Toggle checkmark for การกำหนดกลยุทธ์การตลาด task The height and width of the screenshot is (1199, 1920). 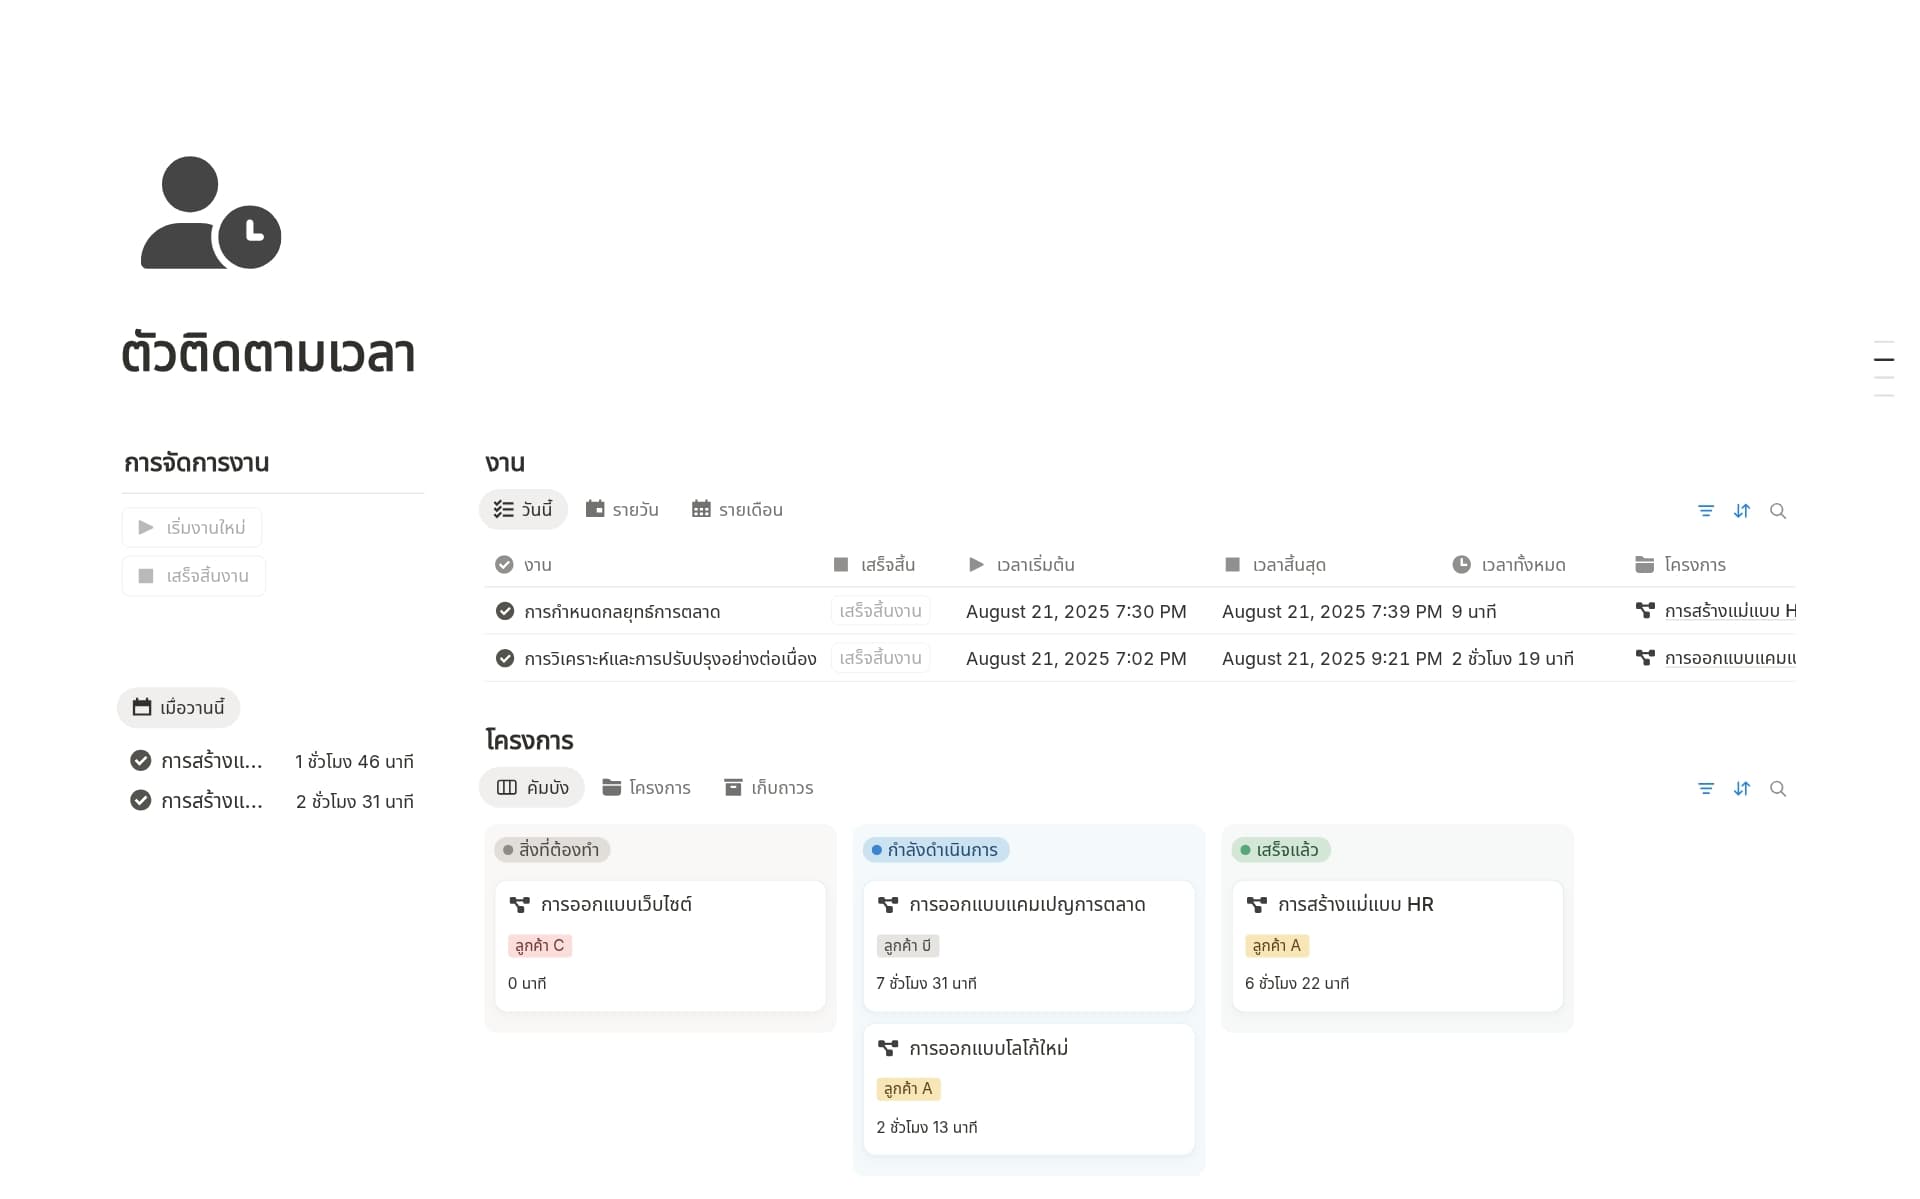point(505,611)
